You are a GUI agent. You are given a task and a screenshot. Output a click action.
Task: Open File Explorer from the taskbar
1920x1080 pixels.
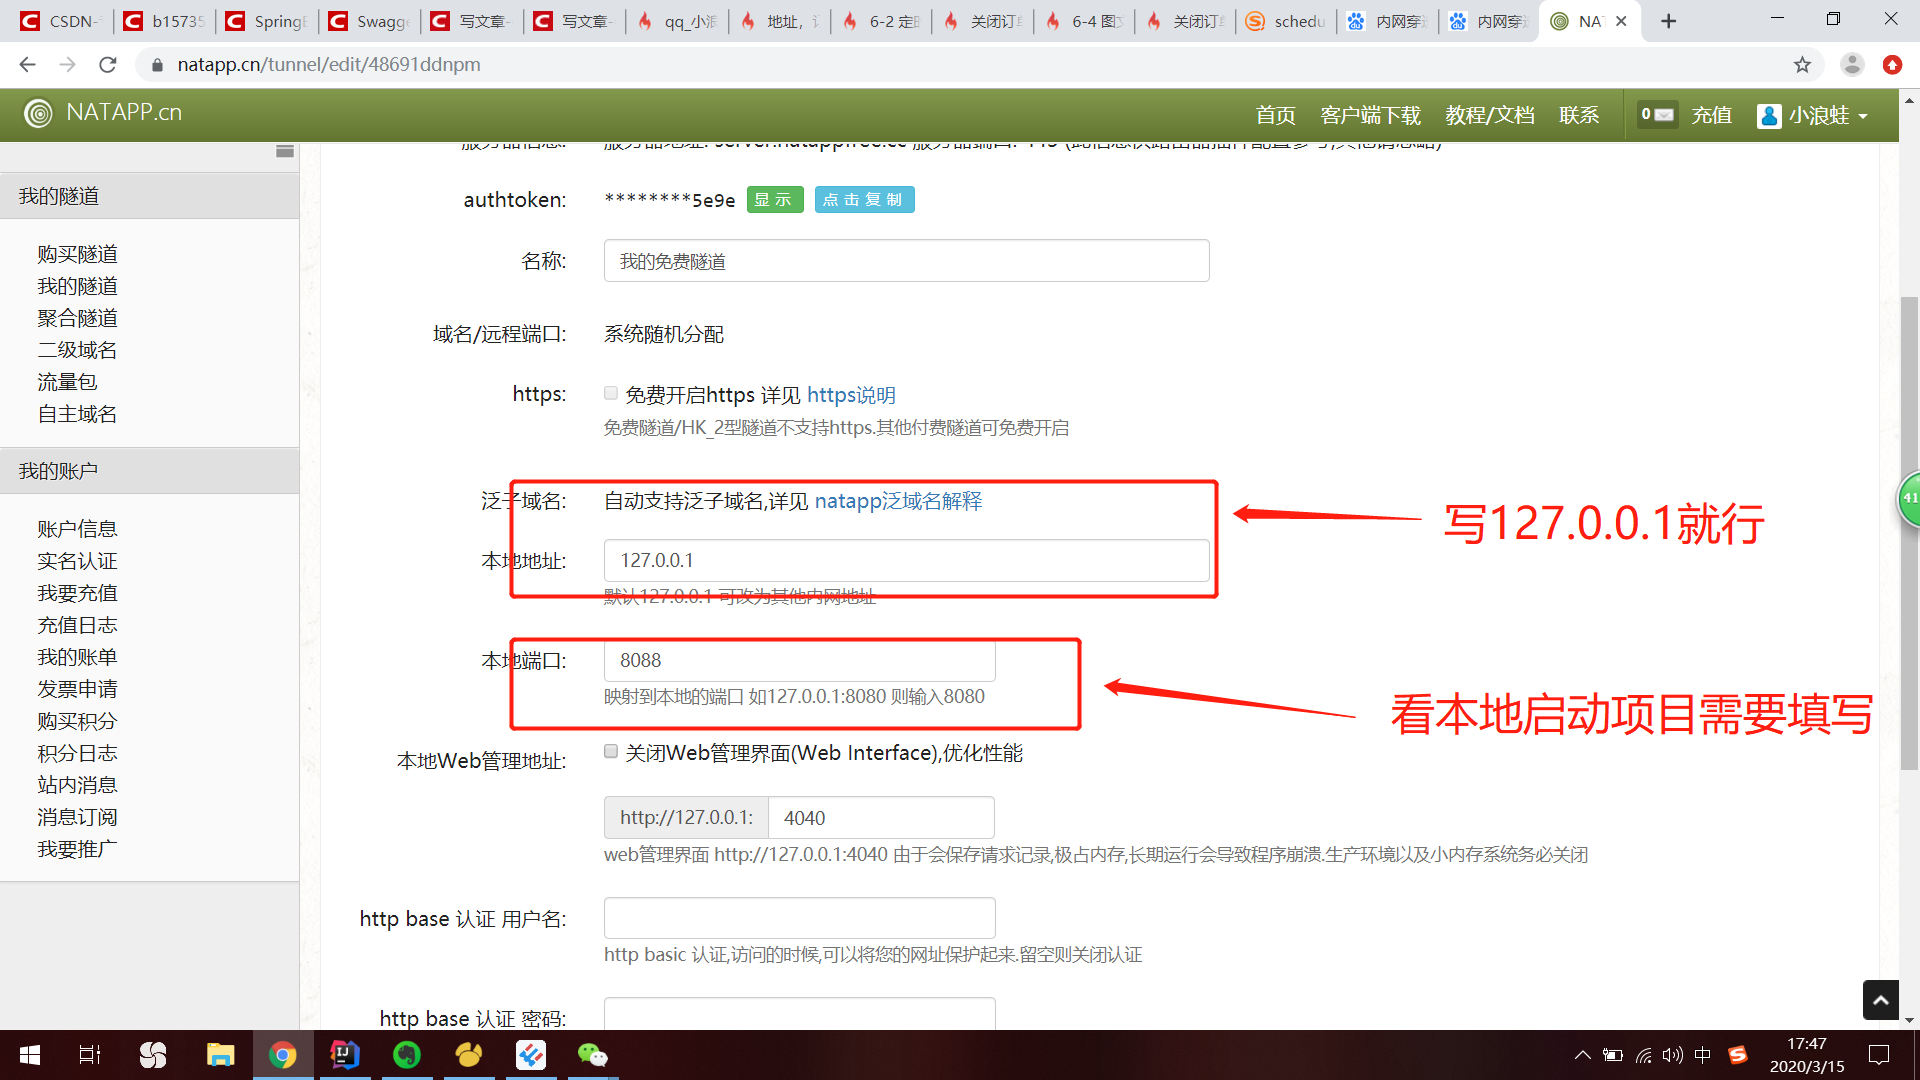coord(220,1055)
